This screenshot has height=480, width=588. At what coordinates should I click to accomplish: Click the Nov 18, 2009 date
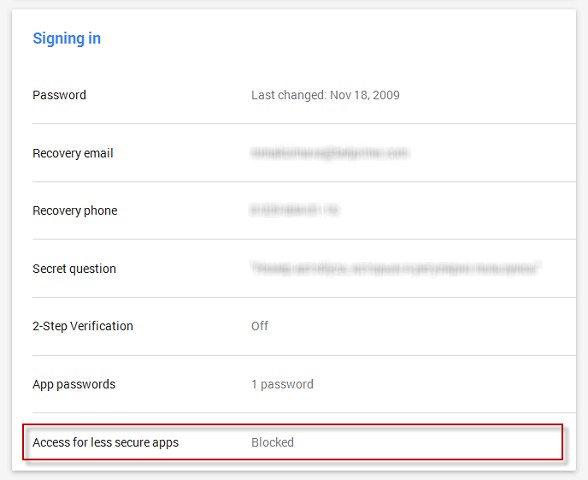point(365,95)
